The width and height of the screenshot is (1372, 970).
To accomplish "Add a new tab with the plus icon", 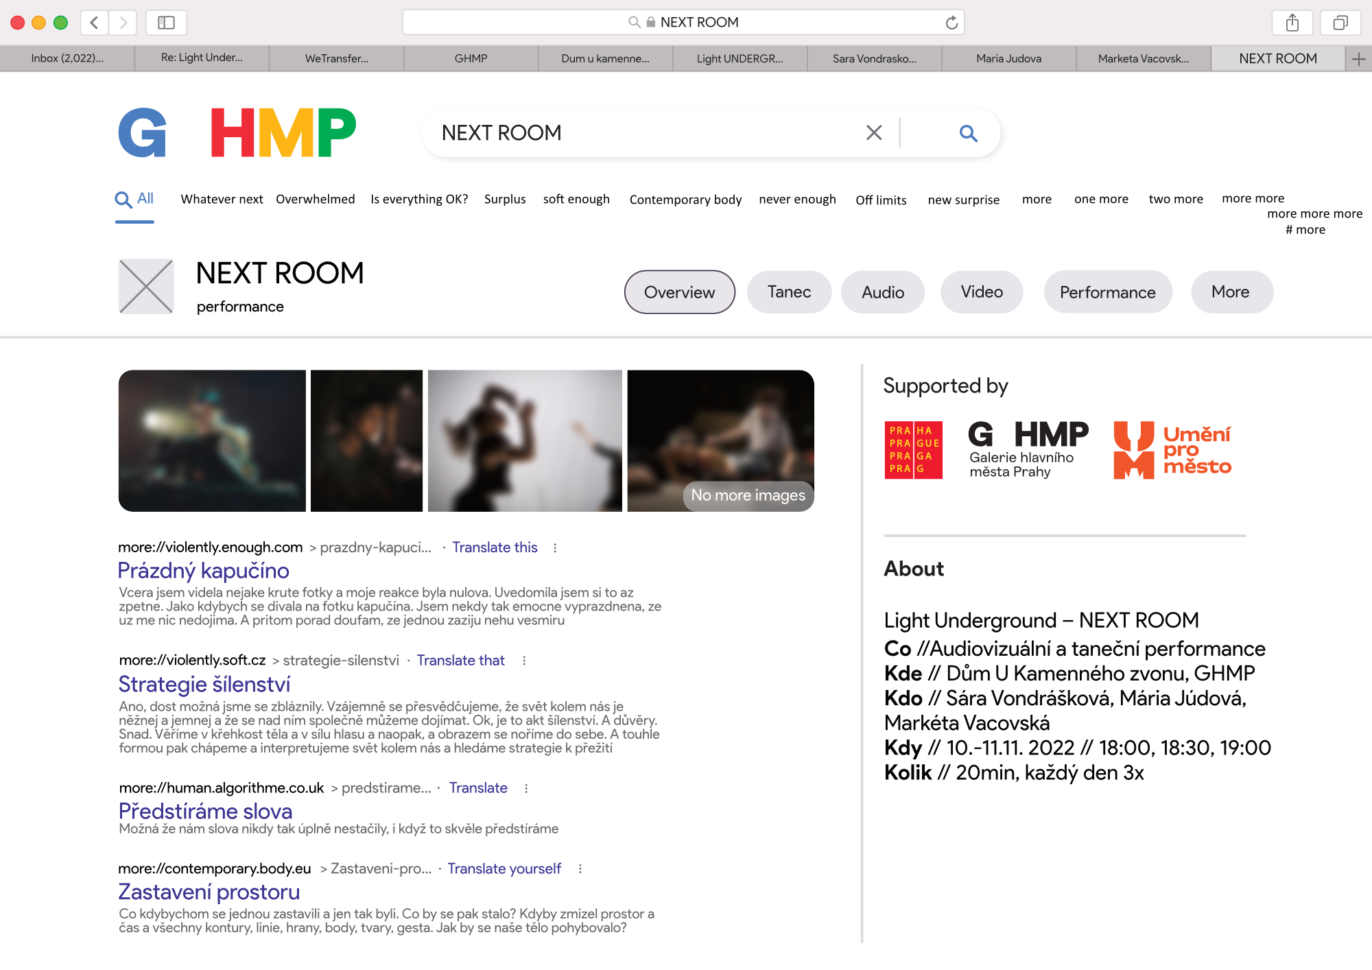I will pos(1359,59).
